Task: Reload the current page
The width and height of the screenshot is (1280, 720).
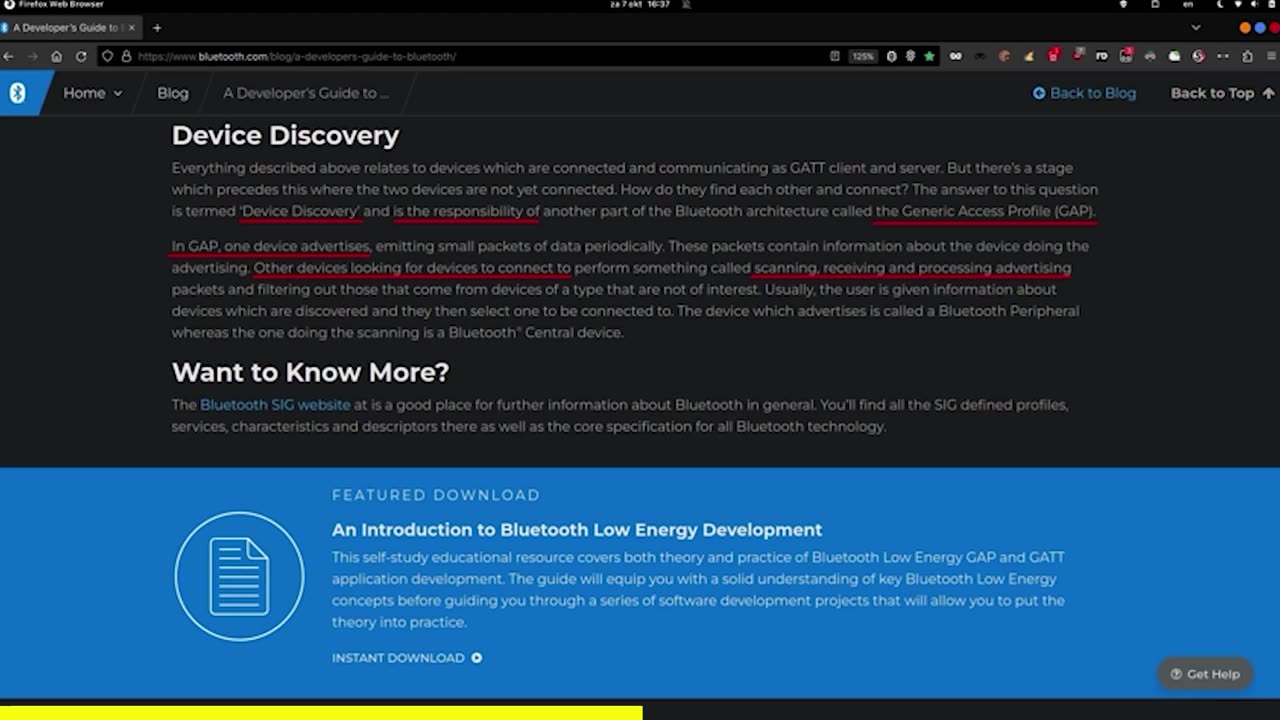Action: tap(81, 56)
